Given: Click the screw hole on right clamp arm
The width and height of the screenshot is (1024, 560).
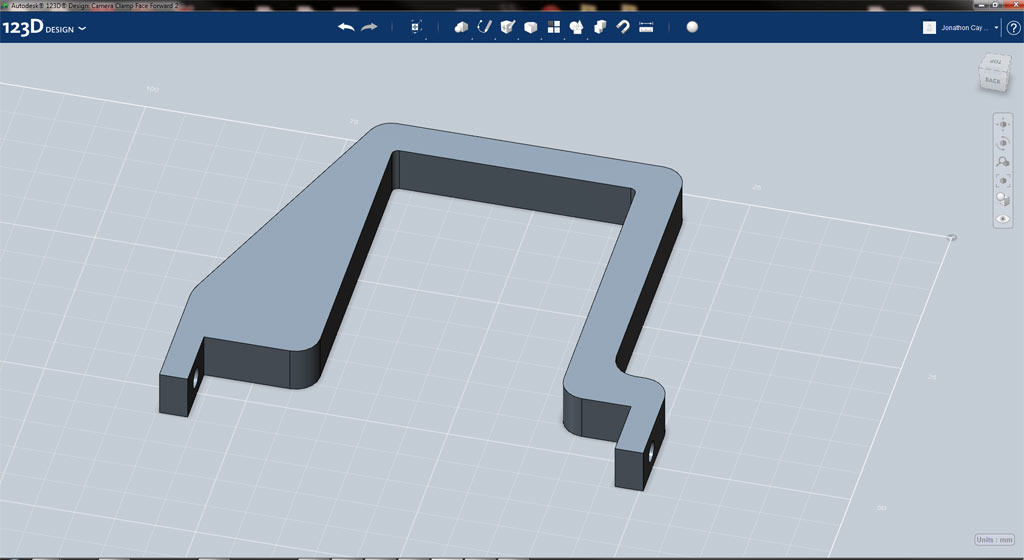Looking at the screenshot, I should coord(650,451).
